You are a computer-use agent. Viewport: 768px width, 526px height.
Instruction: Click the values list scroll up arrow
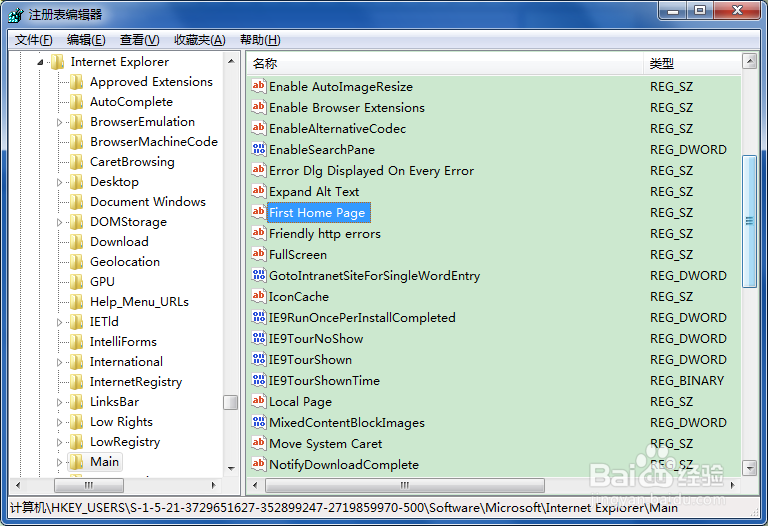tap(749, 61)
